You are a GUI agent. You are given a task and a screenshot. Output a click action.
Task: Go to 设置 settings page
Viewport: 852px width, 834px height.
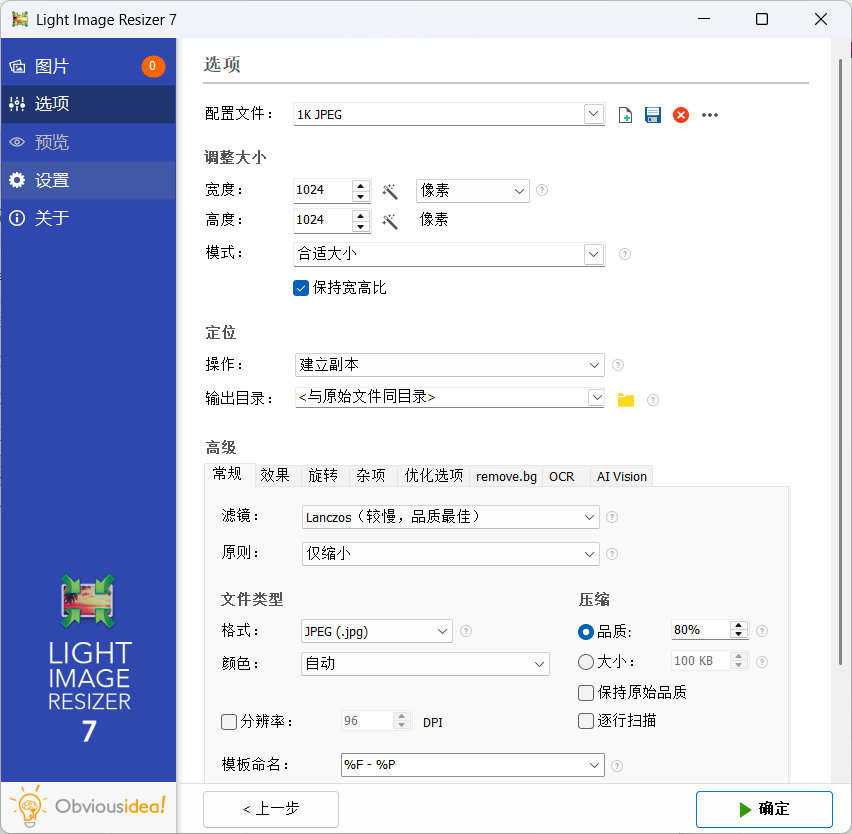click(x=88, y=180)
